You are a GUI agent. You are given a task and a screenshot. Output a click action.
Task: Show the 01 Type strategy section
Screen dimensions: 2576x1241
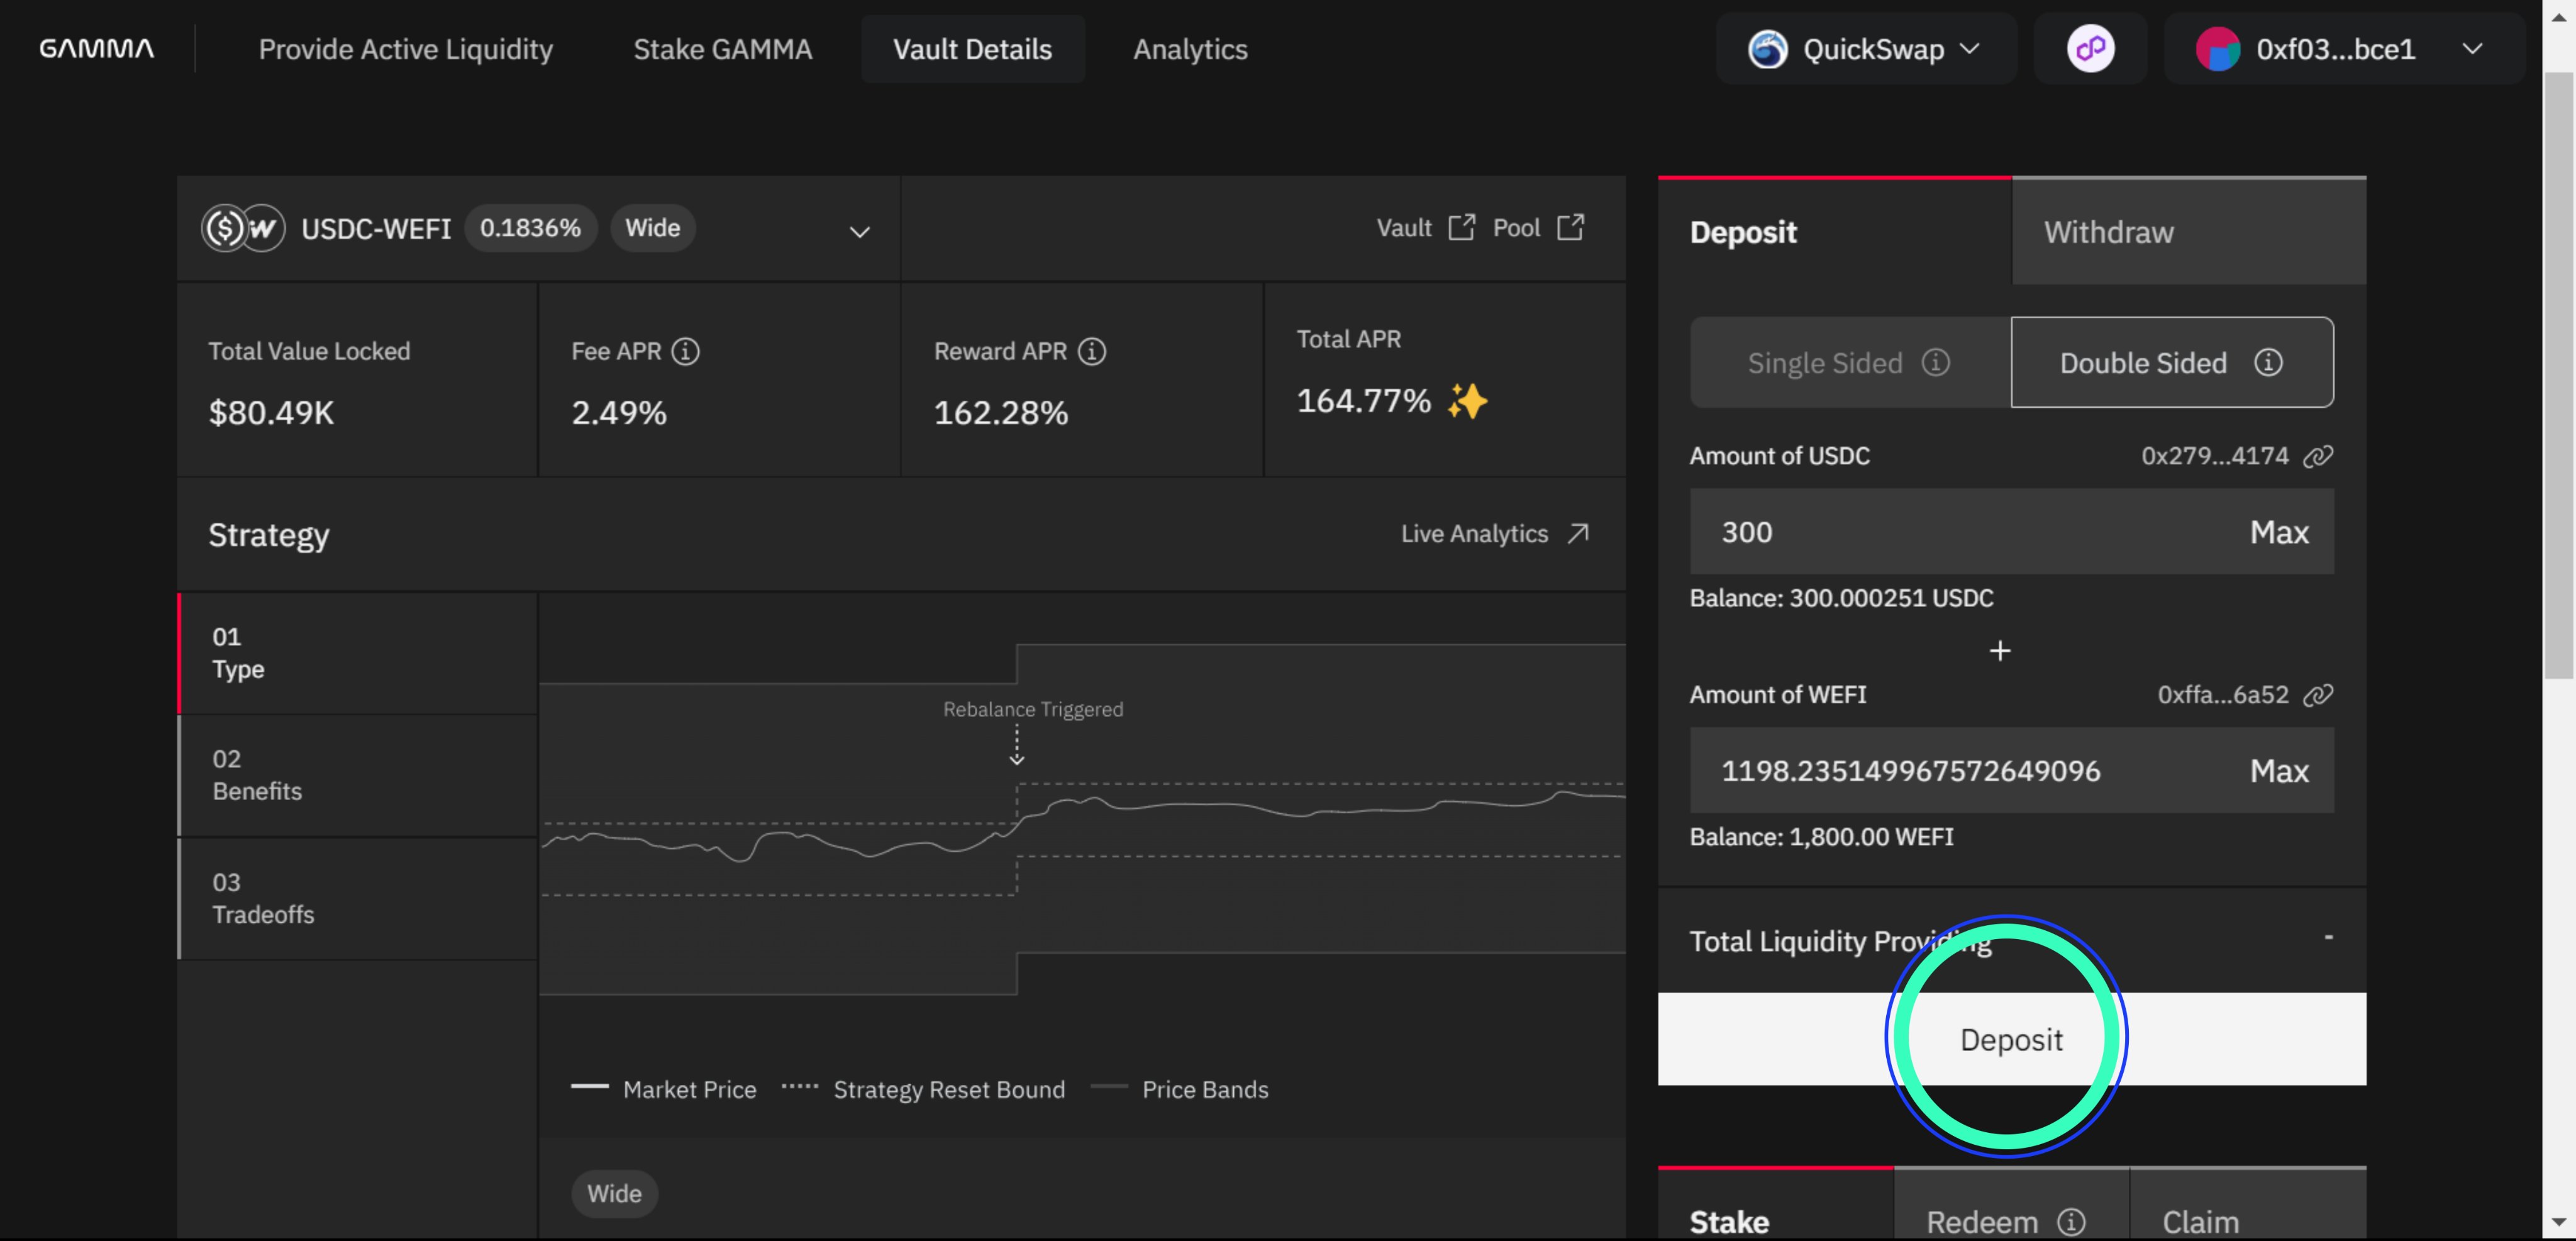(x=357, y=653)
